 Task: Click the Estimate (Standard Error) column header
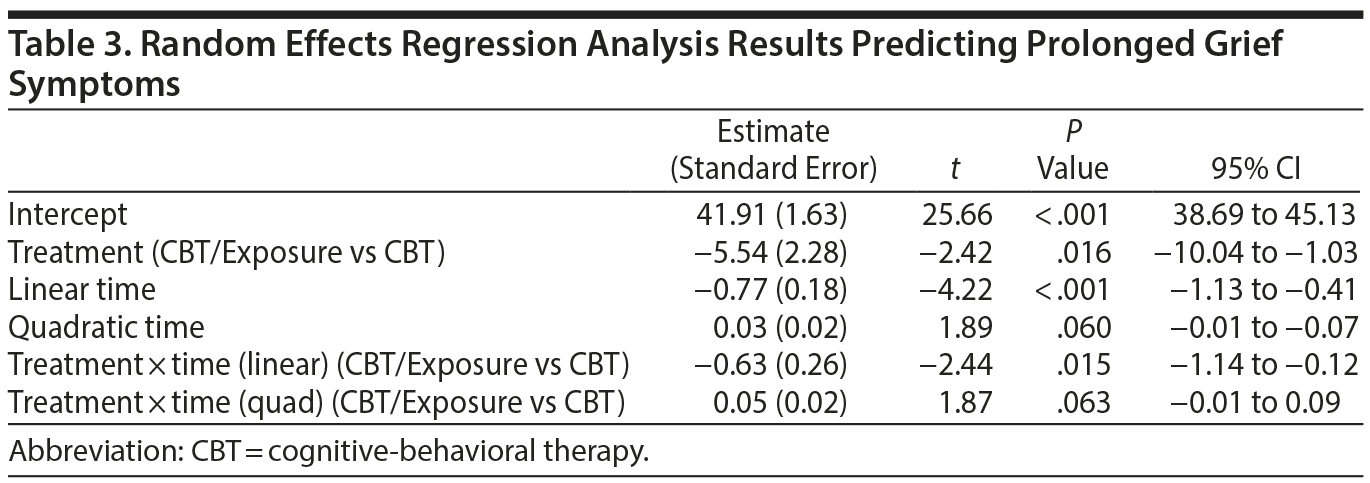(773, 150)
